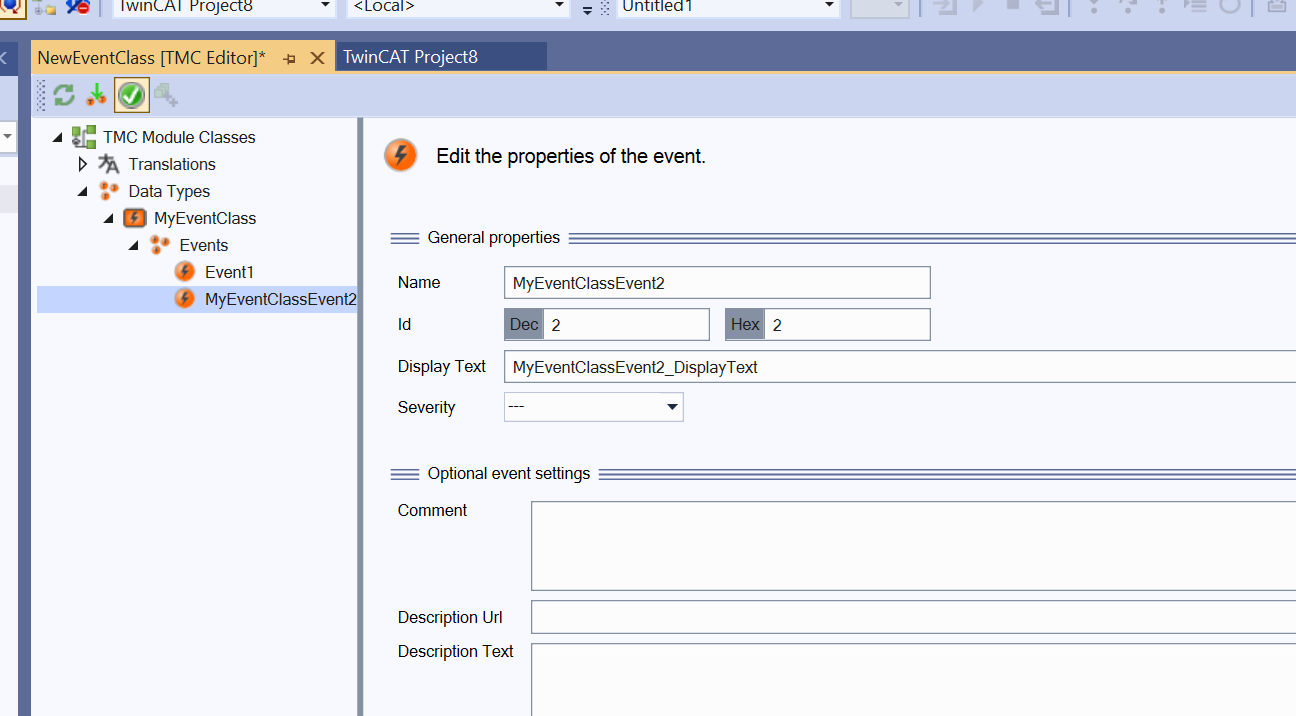
Task: Close the NewEventClass TMC Editor tab
Action: click(x=317, y=58)
